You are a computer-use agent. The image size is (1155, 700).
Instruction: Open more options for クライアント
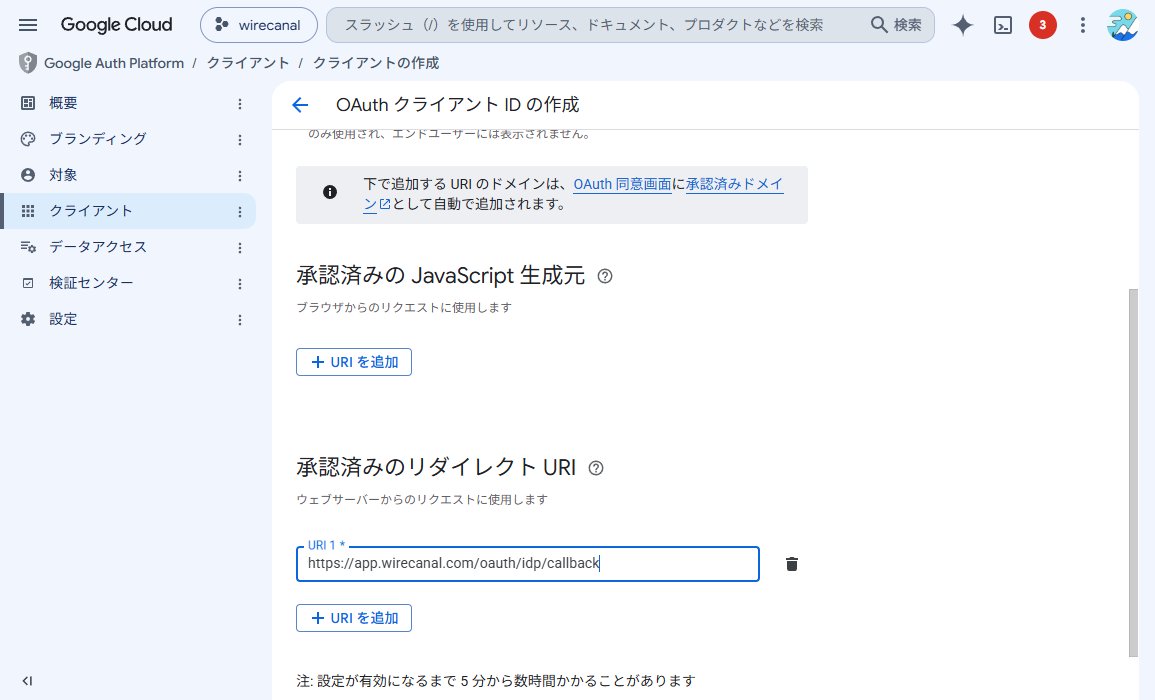tap(239, 211)
